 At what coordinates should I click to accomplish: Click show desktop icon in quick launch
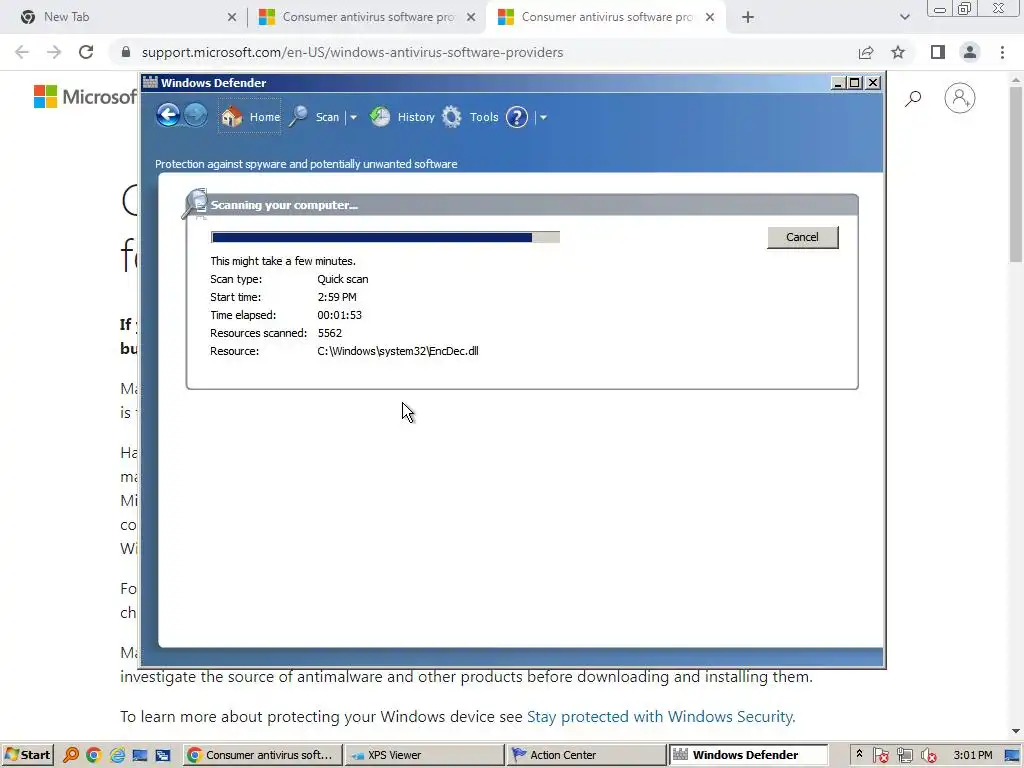point(140,755)
